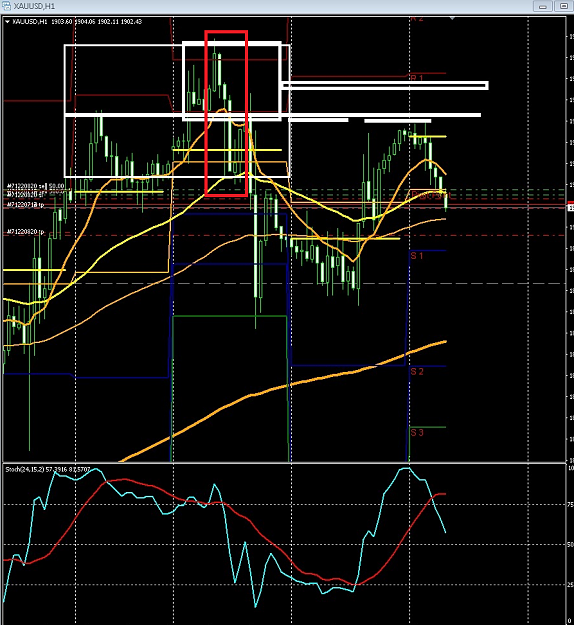This screenshot has width=574, height=625.
Task: Expand the small triangle beside XAUUSD,H1 header
Action: click(7, 22)
